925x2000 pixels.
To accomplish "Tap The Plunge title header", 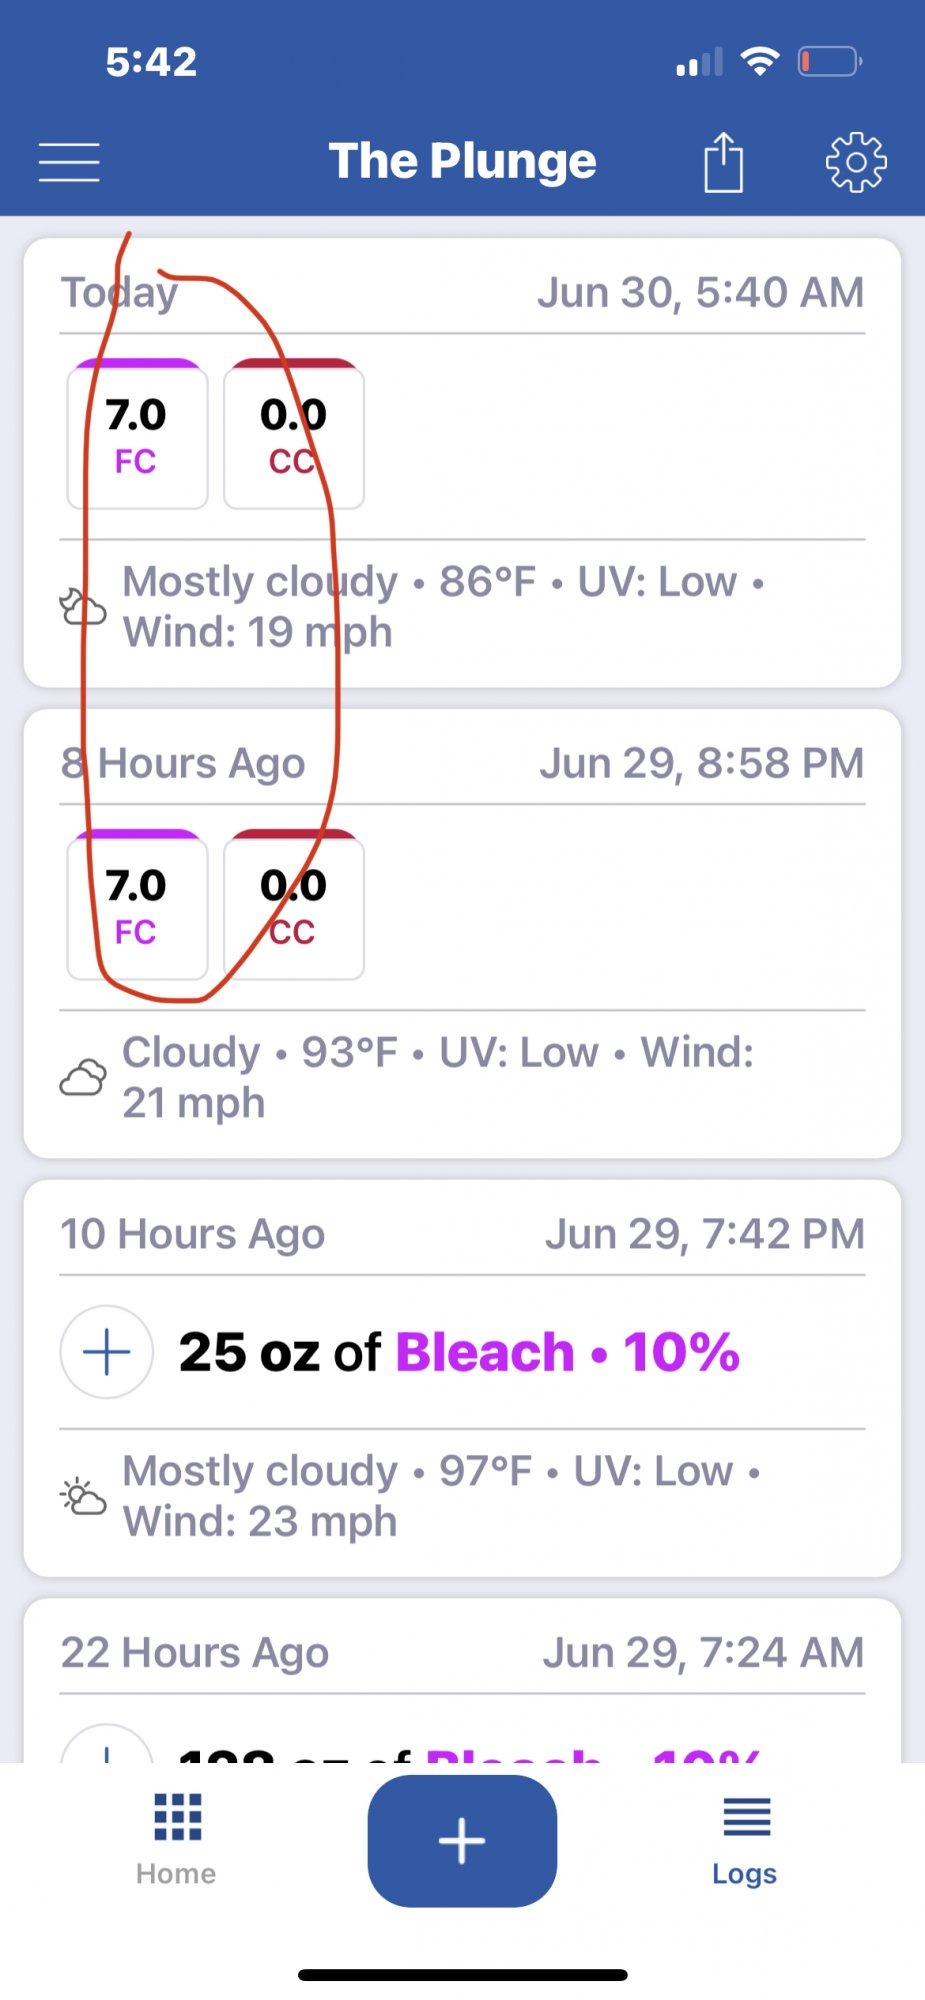I will (x=463, y=161).
